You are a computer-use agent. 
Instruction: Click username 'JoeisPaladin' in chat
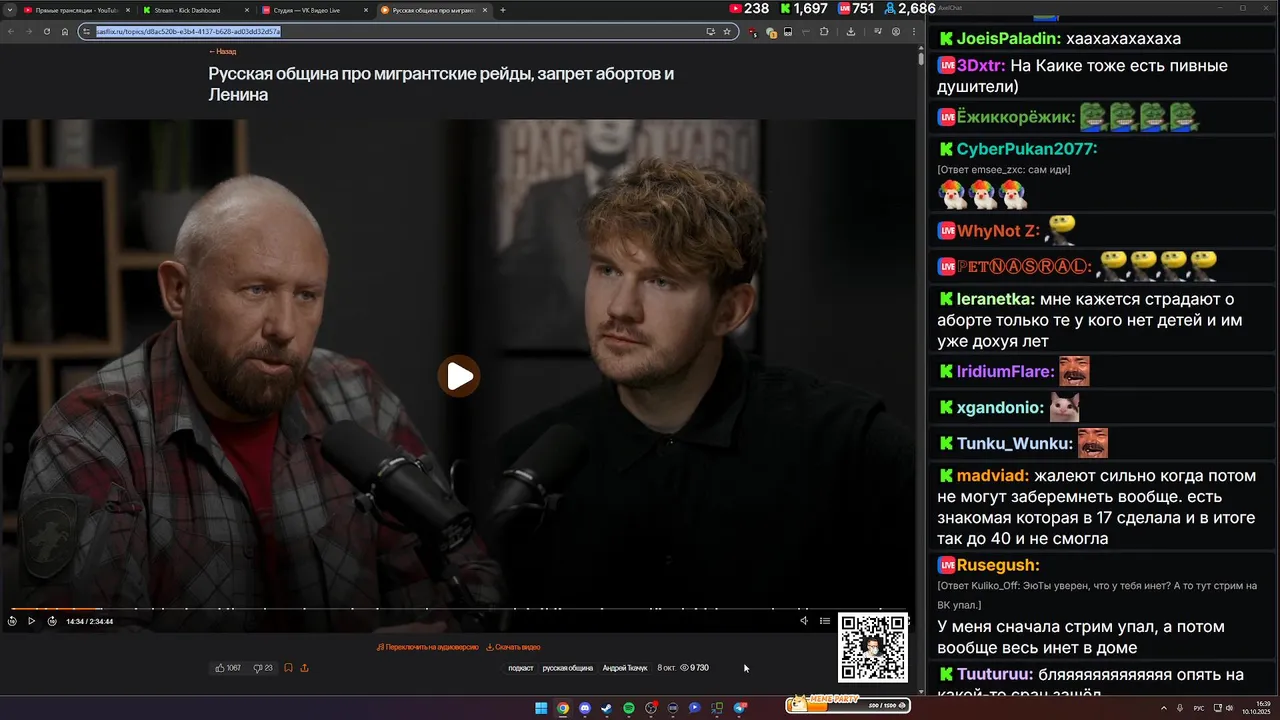[x=1007, y=39]
